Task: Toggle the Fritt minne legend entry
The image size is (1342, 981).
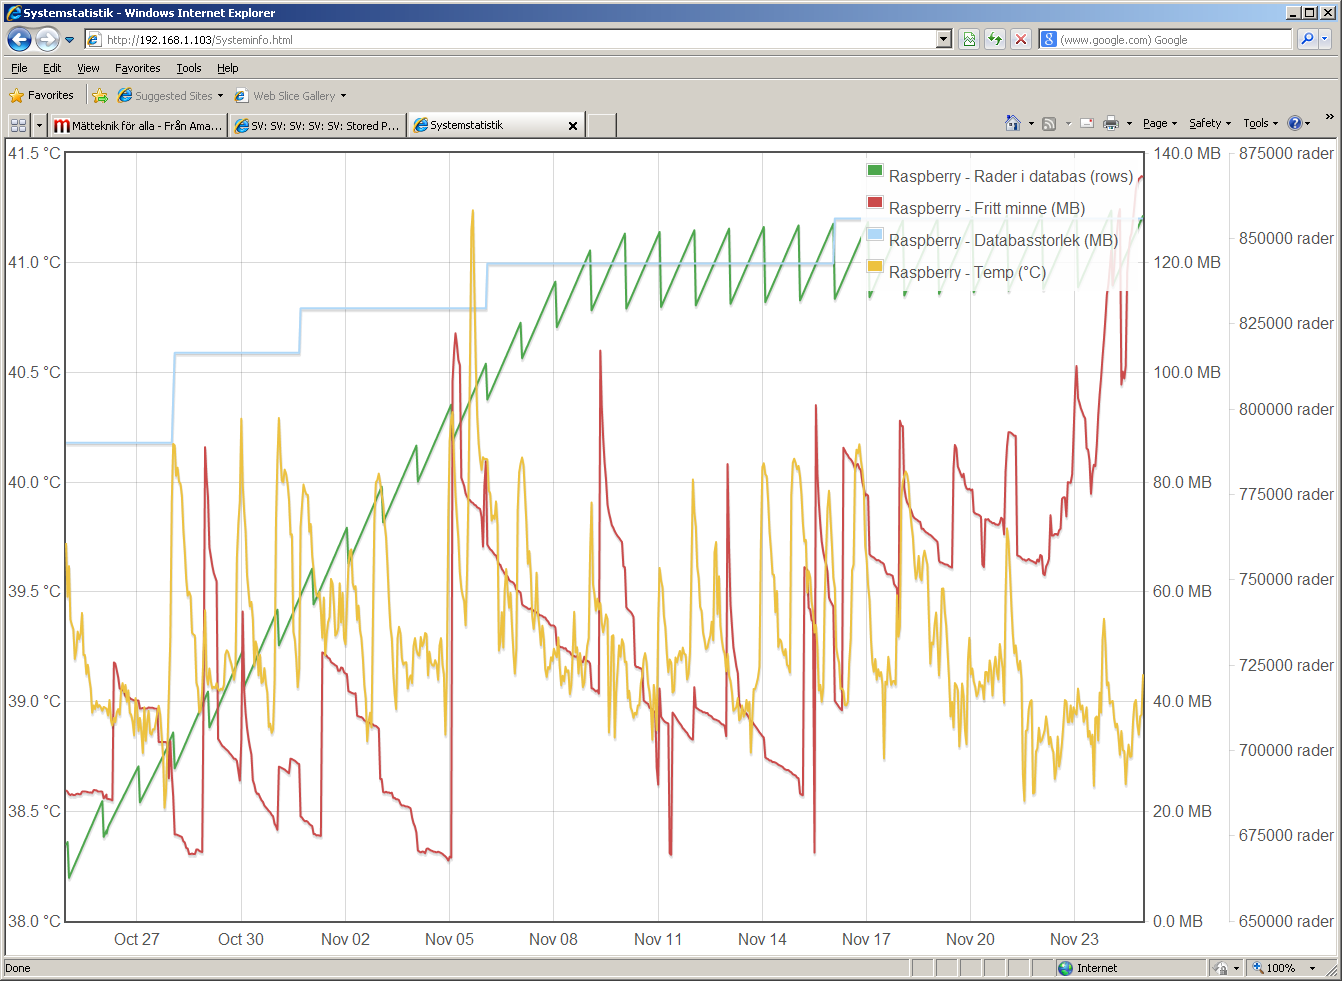Action: pos(986,209)
